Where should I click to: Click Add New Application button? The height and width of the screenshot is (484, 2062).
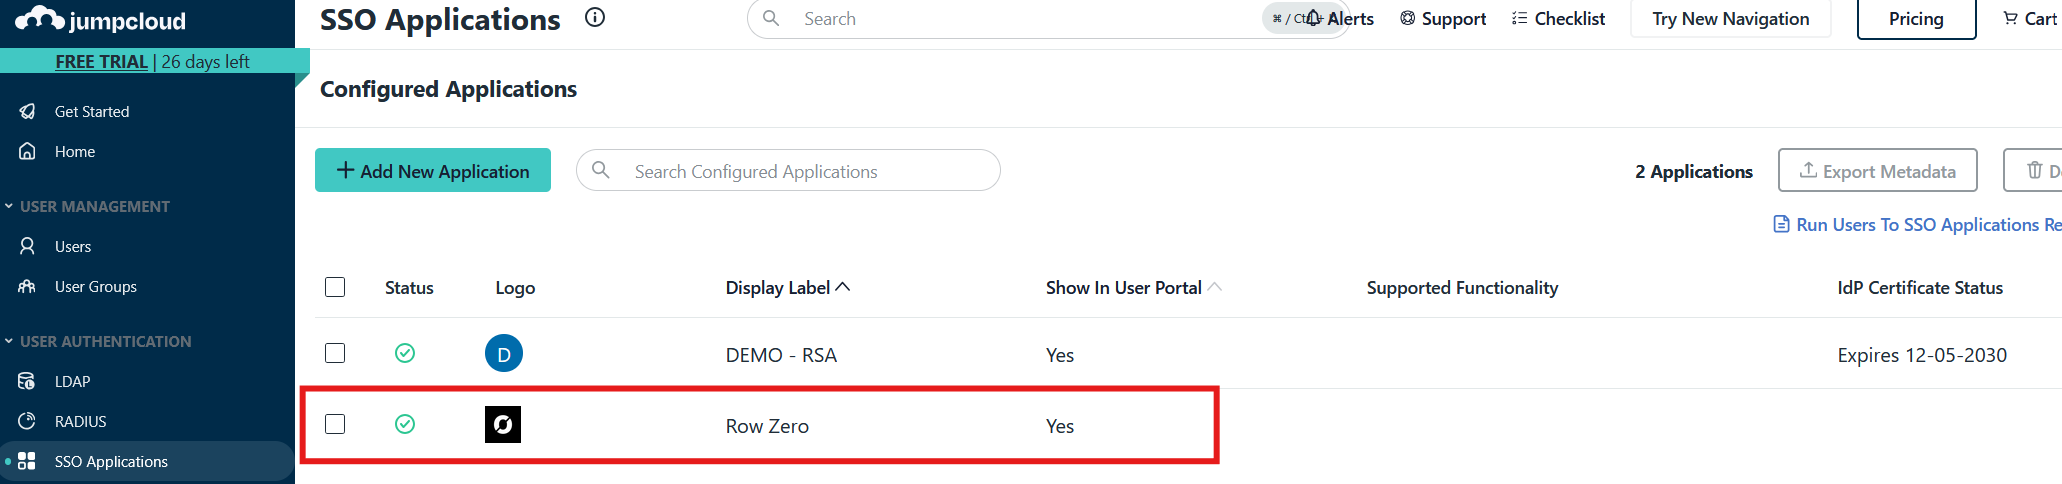tap(433, 170)
